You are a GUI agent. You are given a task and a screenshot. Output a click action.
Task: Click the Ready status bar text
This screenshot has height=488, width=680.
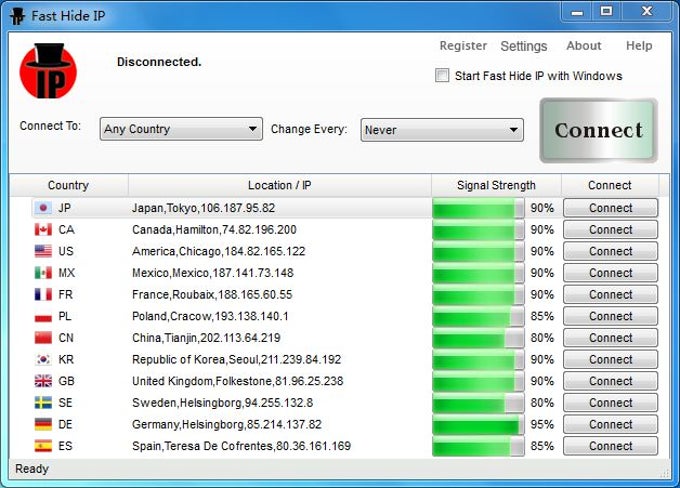pyautogui.click(x=32, y=469)
